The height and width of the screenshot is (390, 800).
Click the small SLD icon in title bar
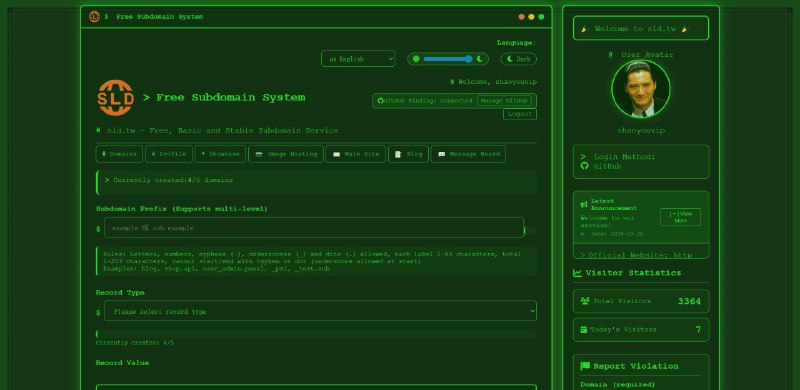coord(94,17)
